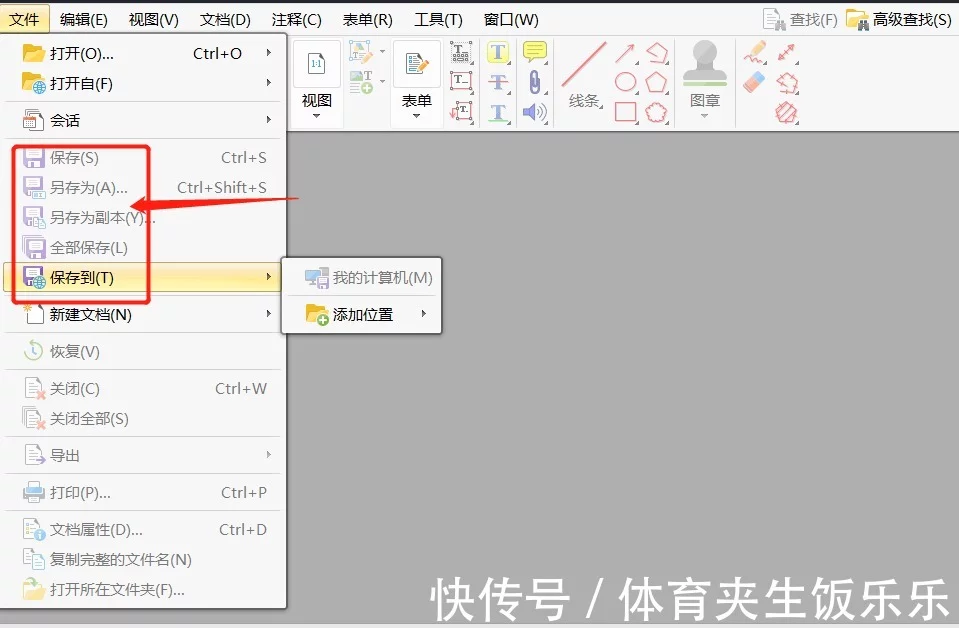959x628 pixels.
Task: Choose 另存为副本(Y)... menu entry
Action: (144, 217)
